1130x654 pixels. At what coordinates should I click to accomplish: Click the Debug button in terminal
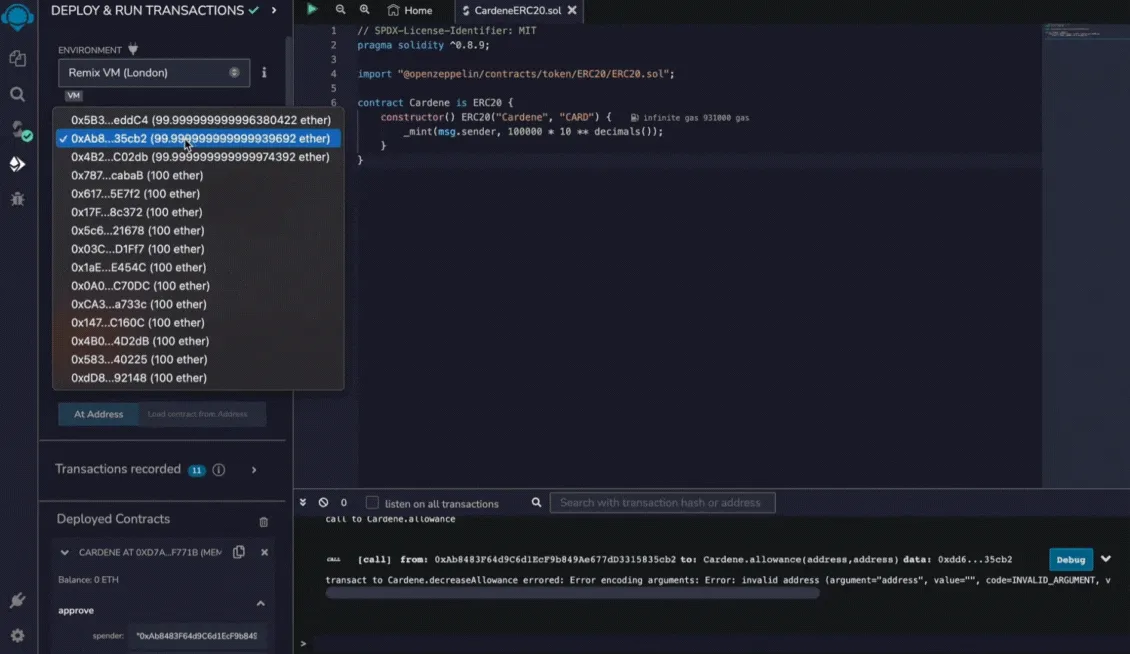point(1071,560)
